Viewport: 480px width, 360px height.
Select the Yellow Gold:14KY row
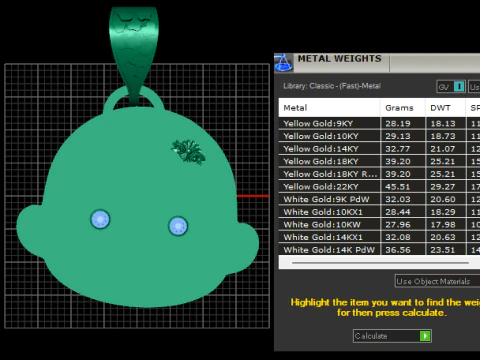(379, 149)
